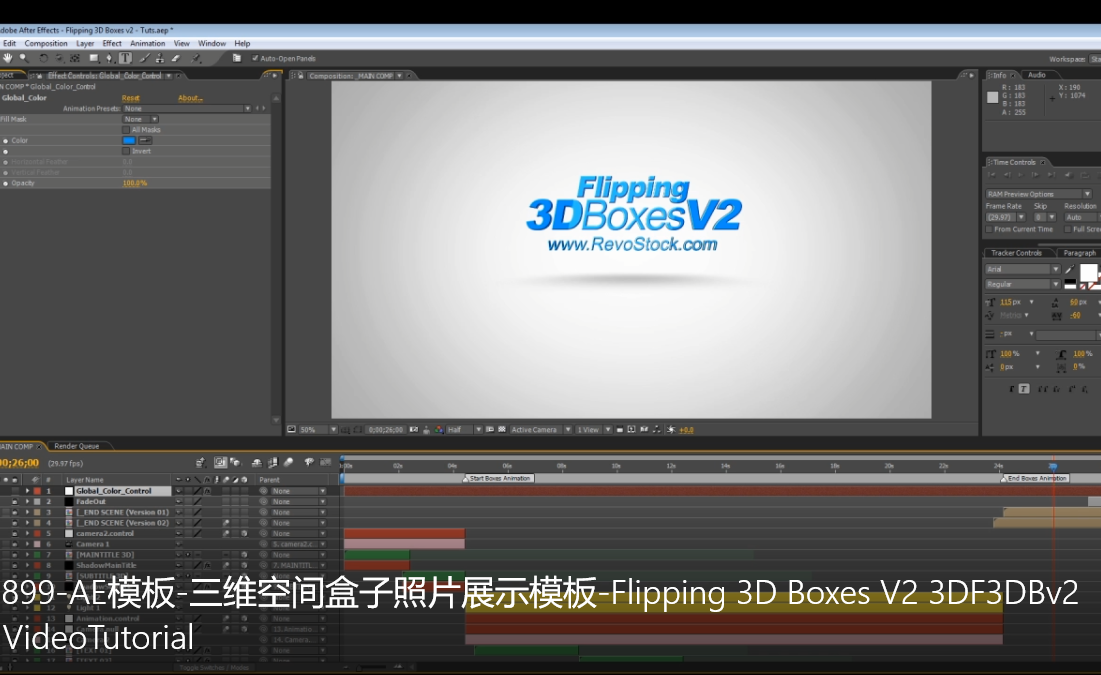Click the exposure +0.0 value

[x=686, y=430]
